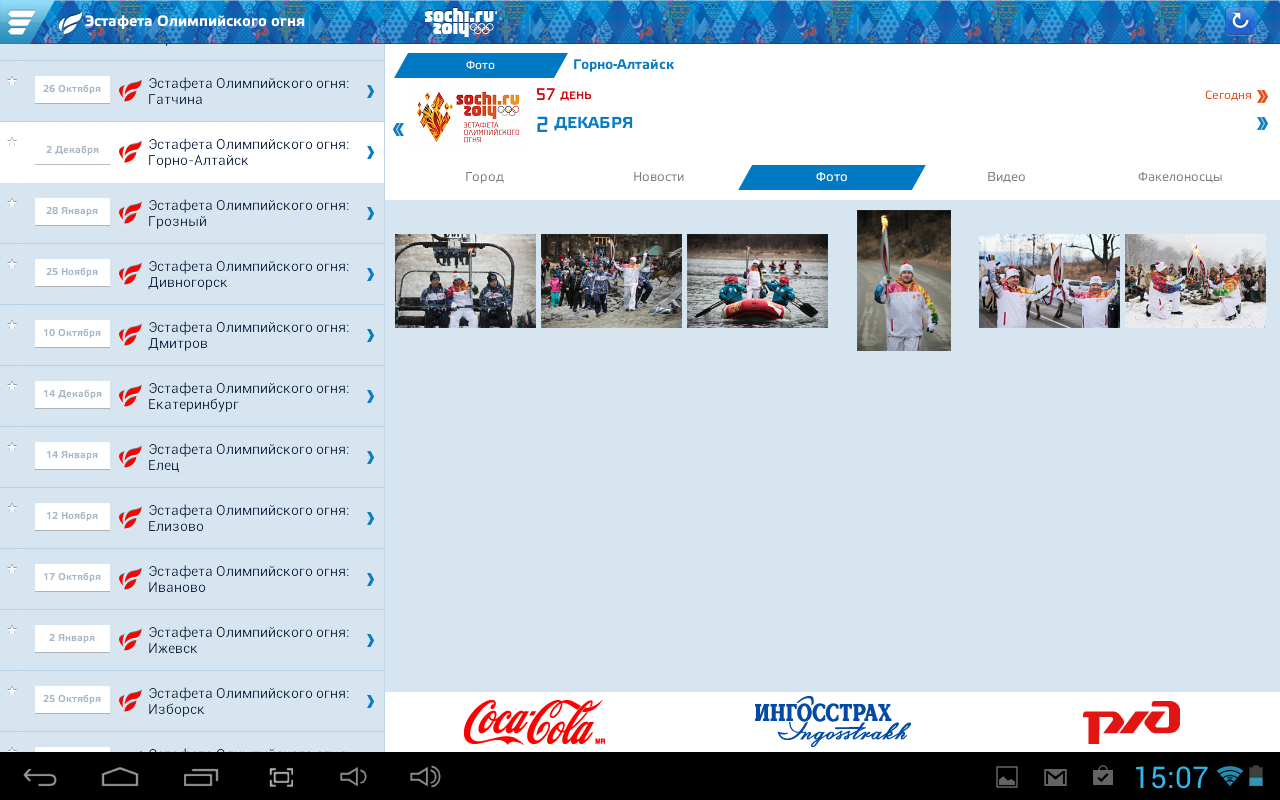1280x800 pixels.
Task: Tap the screenshot capture icon in navigation bar
Action: tap(281, 777)
